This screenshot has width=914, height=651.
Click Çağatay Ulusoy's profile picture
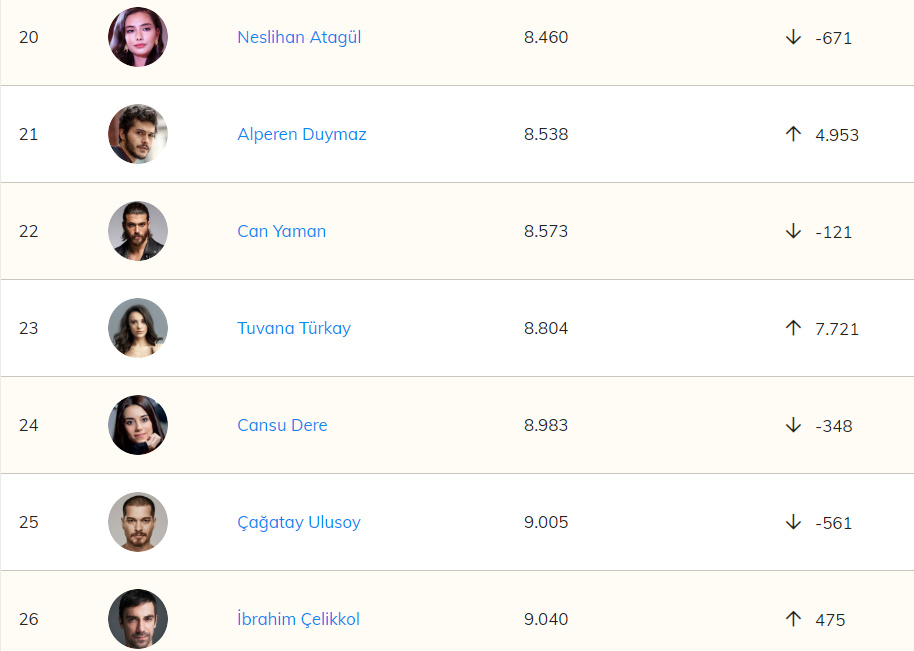[138, 522]
